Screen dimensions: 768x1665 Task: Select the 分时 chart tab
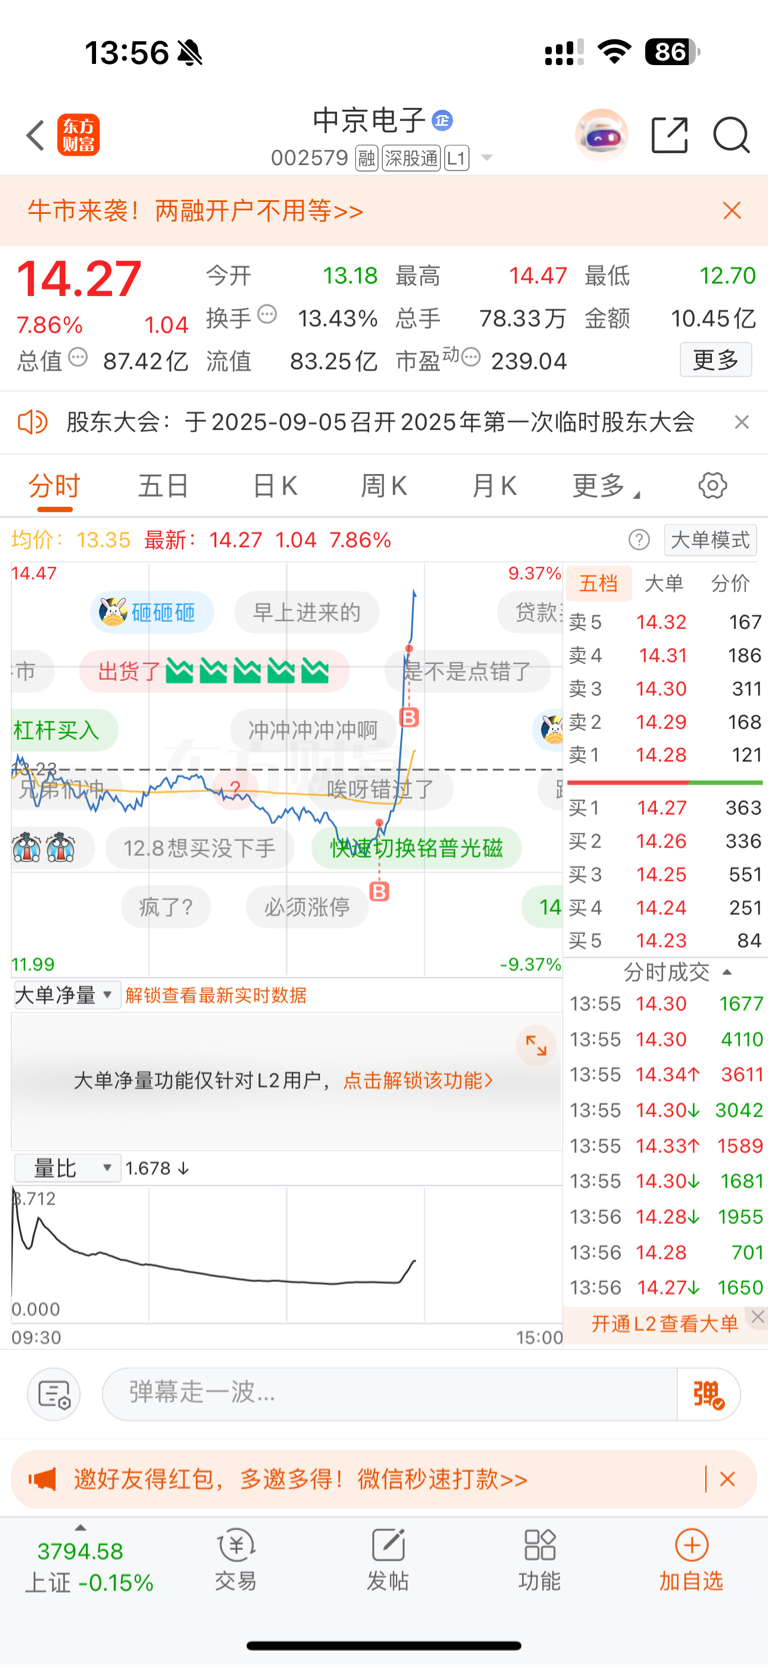(x=54, y=487)
